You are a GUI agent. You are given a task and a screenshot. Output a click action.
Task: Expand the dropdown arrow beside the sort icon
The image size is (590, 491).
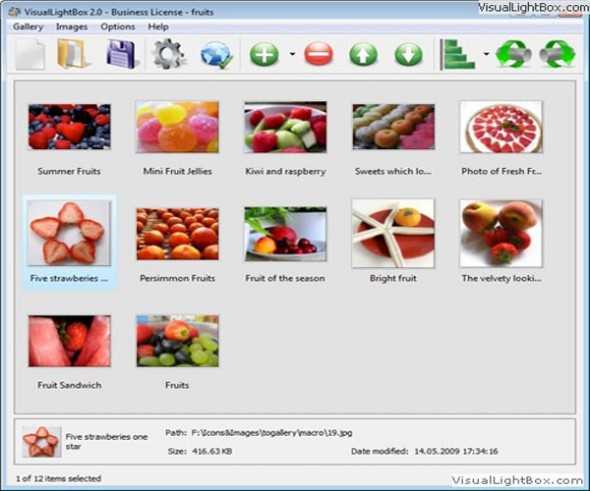pos(486,54)
